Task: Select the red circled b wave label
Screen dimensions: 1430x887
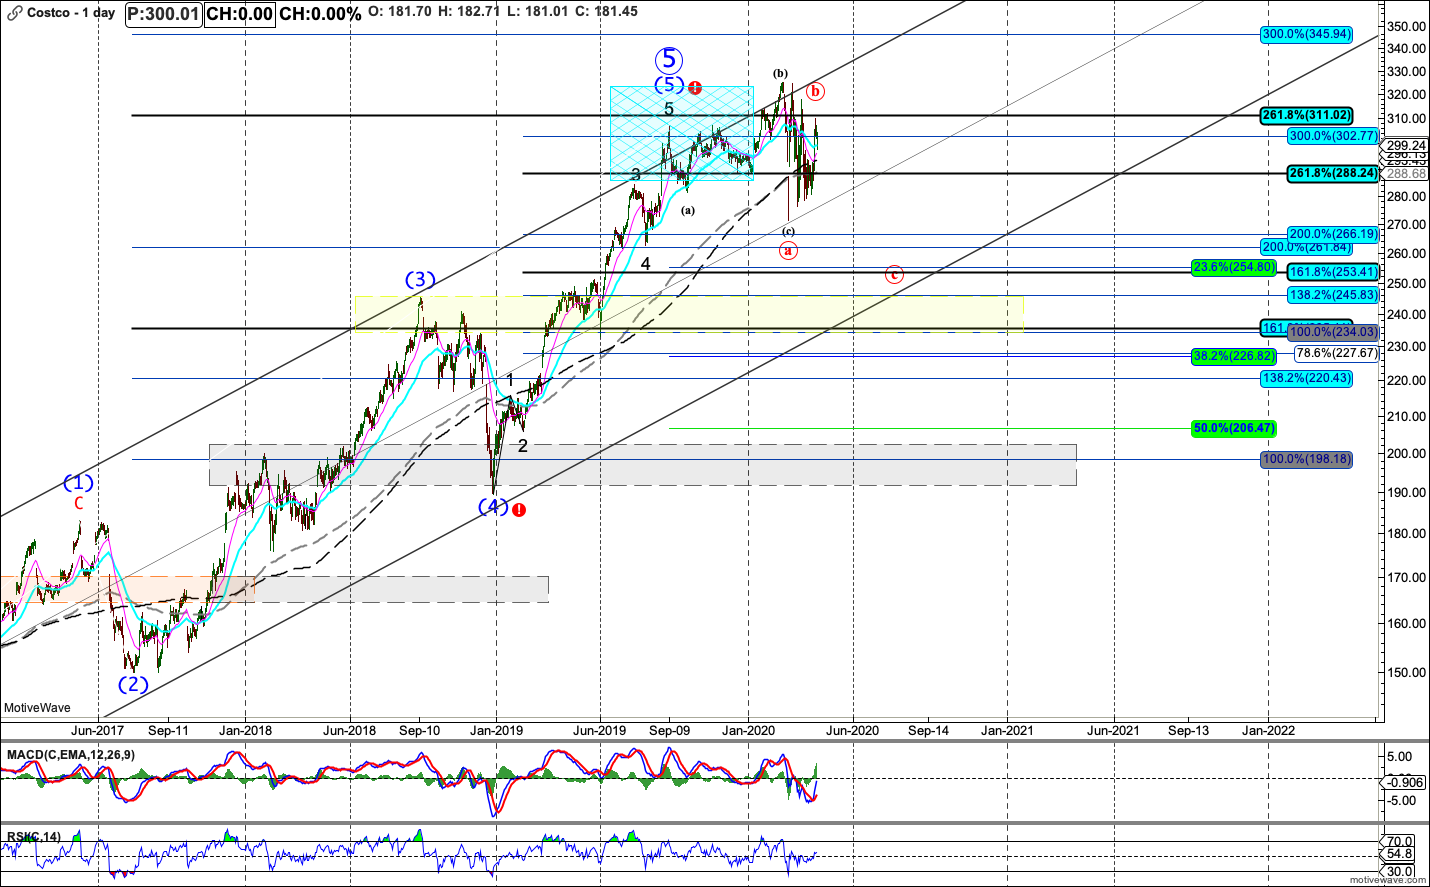Action: pos(816,91)
